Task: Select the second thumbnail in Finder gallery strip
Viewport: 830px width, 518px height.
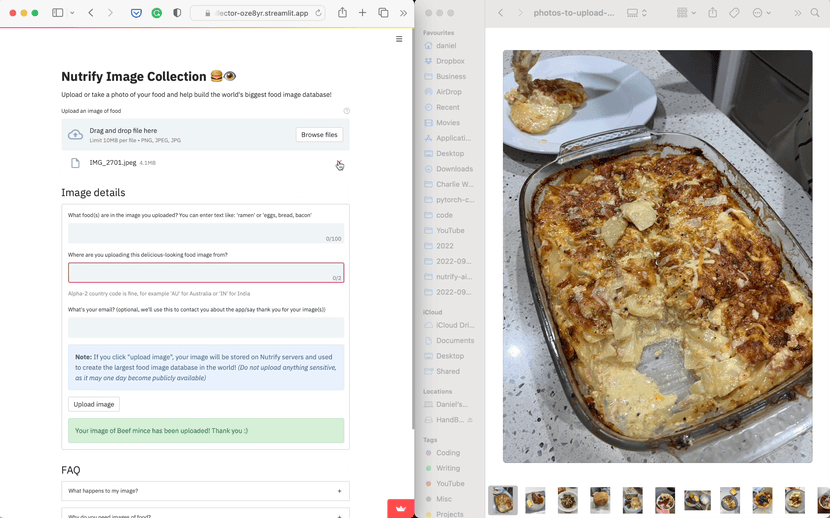Action: (x=535, y=500)
